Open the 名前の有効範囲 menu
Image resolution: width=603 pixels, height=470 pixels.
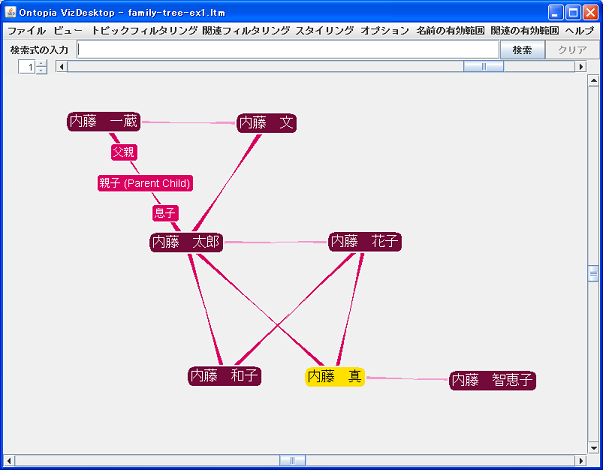point(450,31)
